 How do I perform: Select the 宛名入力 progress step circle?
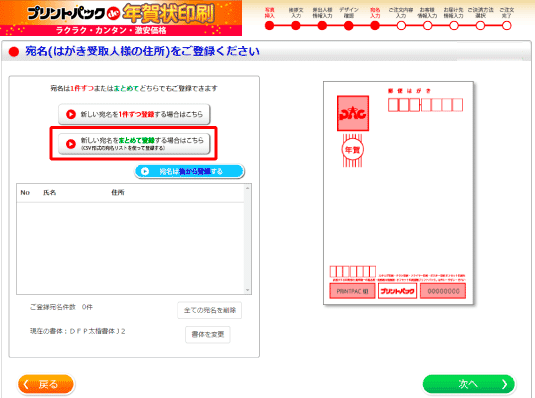375,26
